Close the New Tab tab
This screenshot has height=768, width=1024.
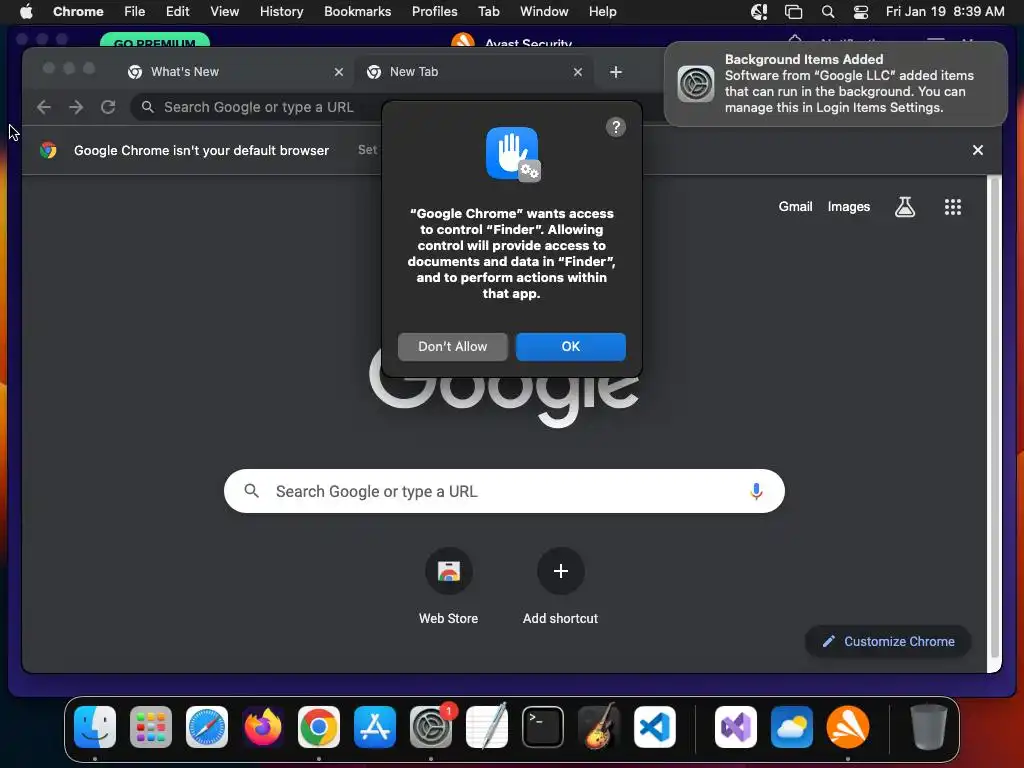(x=577, y=72)
